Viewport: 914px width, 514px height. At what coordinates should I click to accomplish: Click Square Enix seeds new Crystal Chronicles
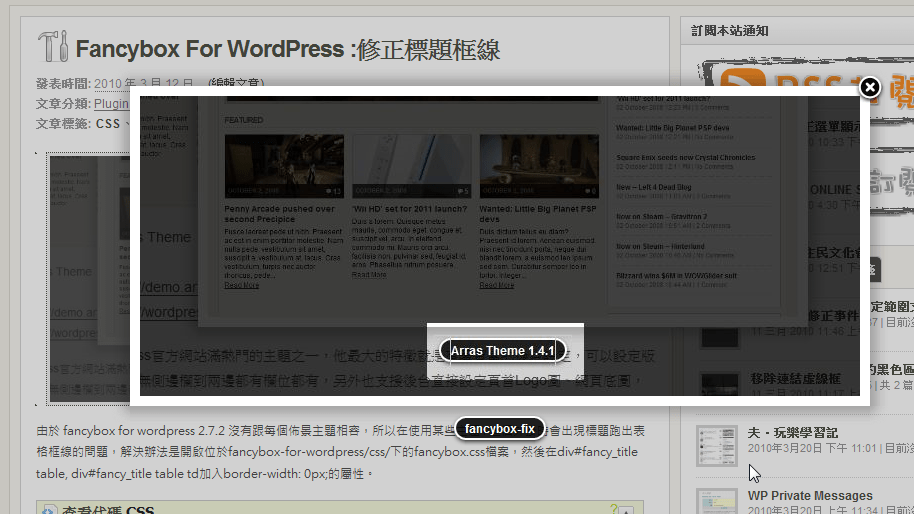(686, 157)
